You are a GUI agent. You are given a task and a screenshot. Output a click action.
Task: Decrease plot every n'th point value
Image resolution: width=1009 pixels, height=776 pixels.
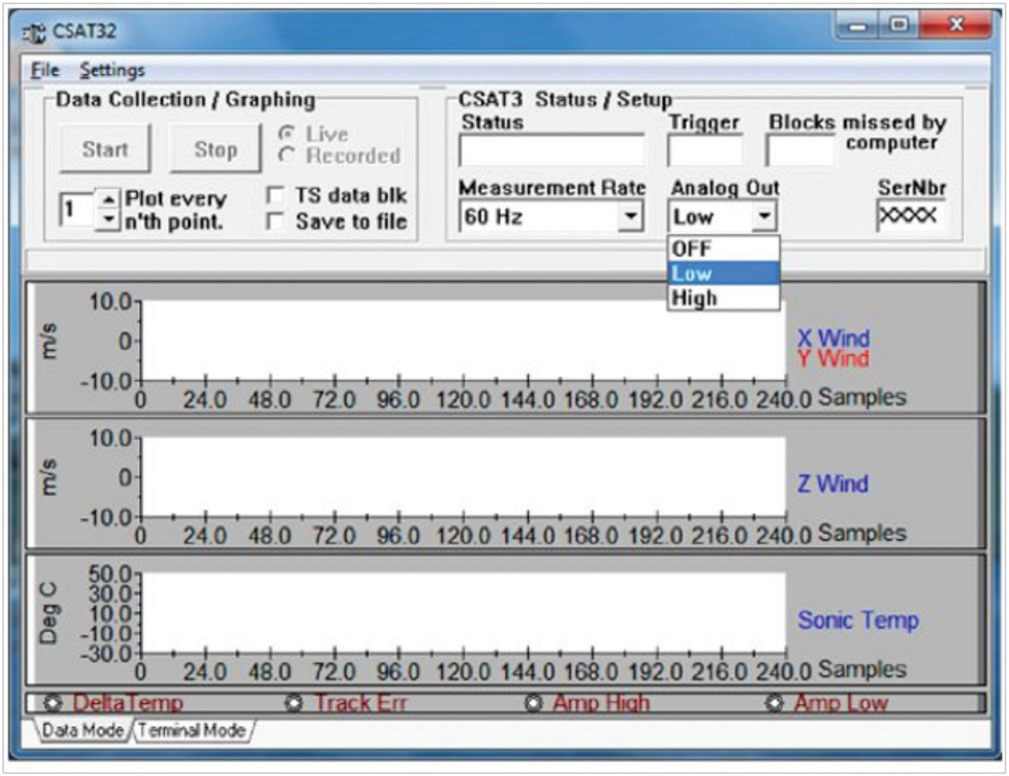(x=108, y=219)
